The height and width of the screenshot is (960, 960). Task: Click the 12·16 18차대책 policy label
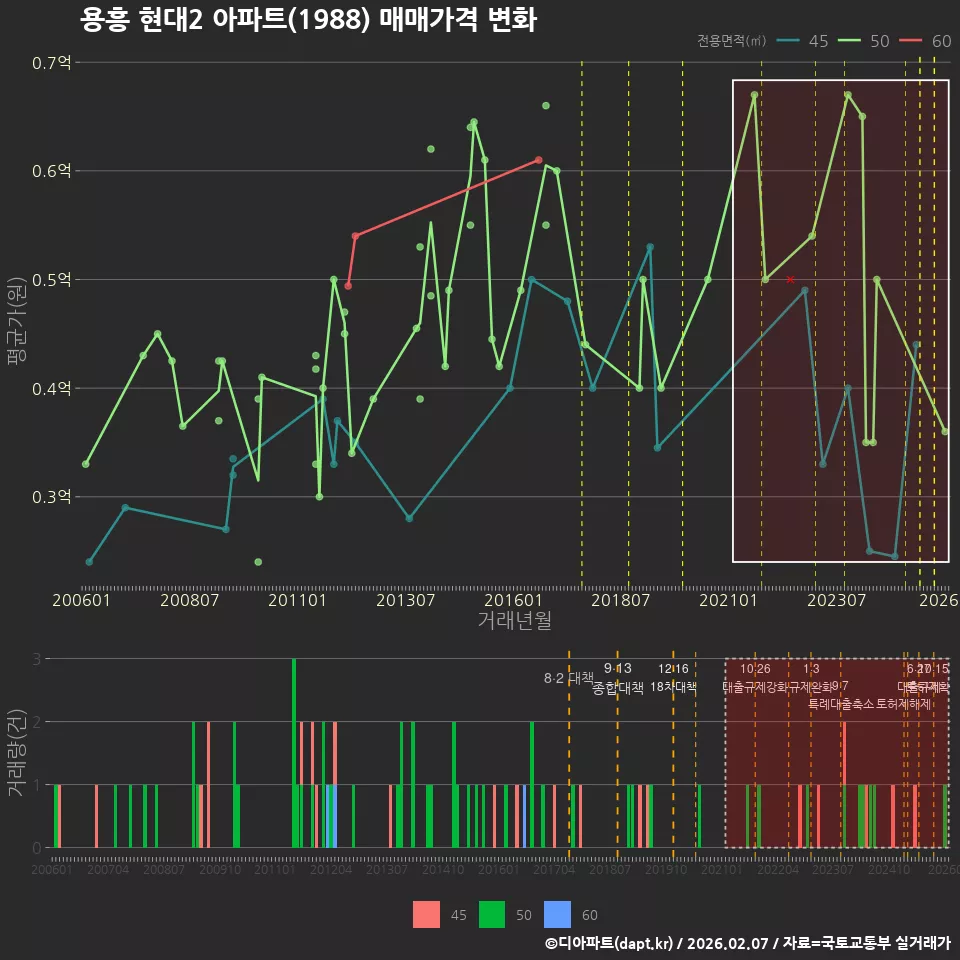point(673,678)
